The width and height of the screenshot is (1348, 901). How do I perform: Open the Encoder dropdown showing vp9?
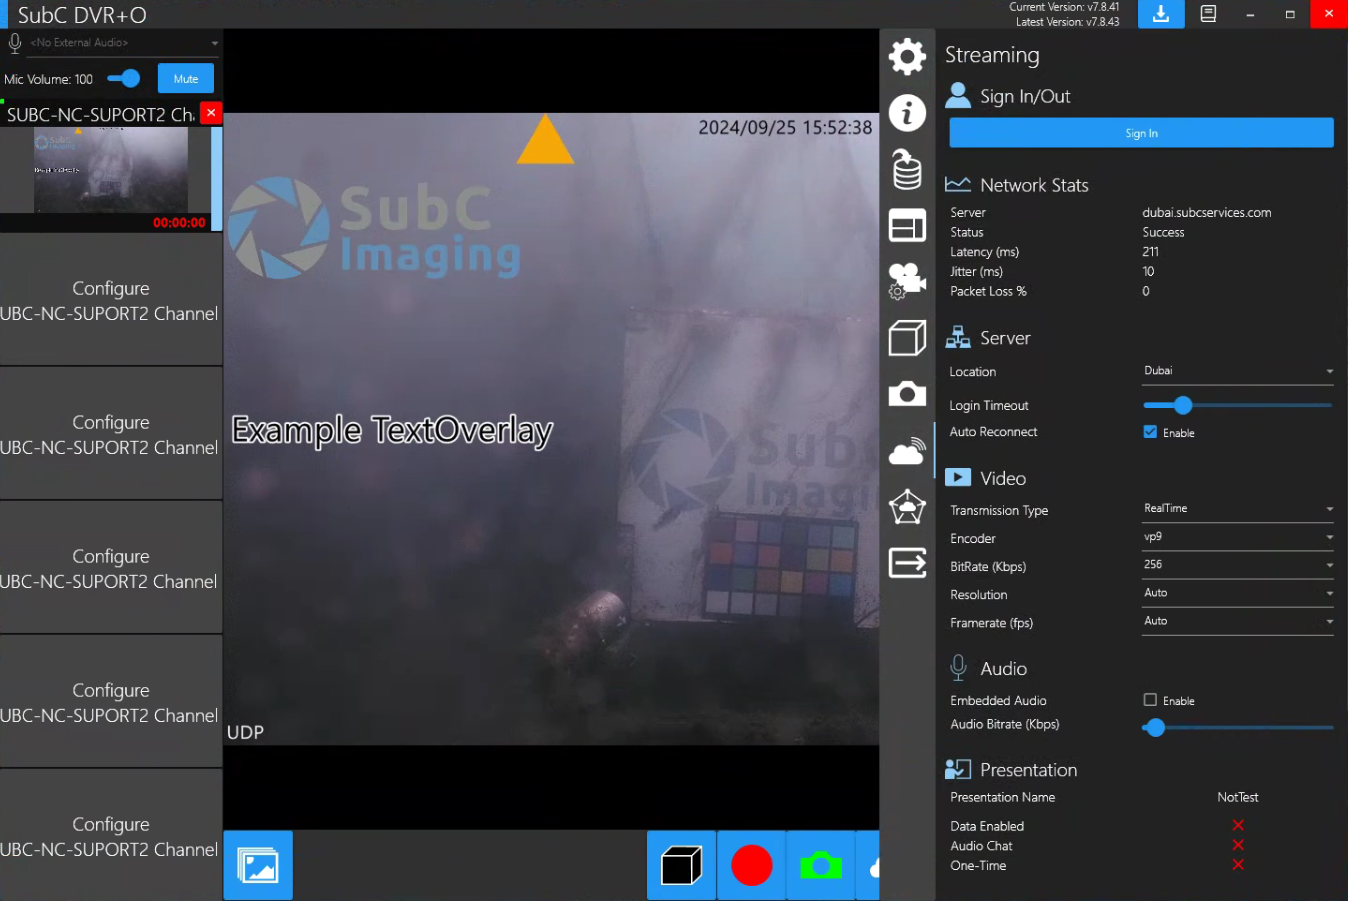click(x=1238, y=537)
